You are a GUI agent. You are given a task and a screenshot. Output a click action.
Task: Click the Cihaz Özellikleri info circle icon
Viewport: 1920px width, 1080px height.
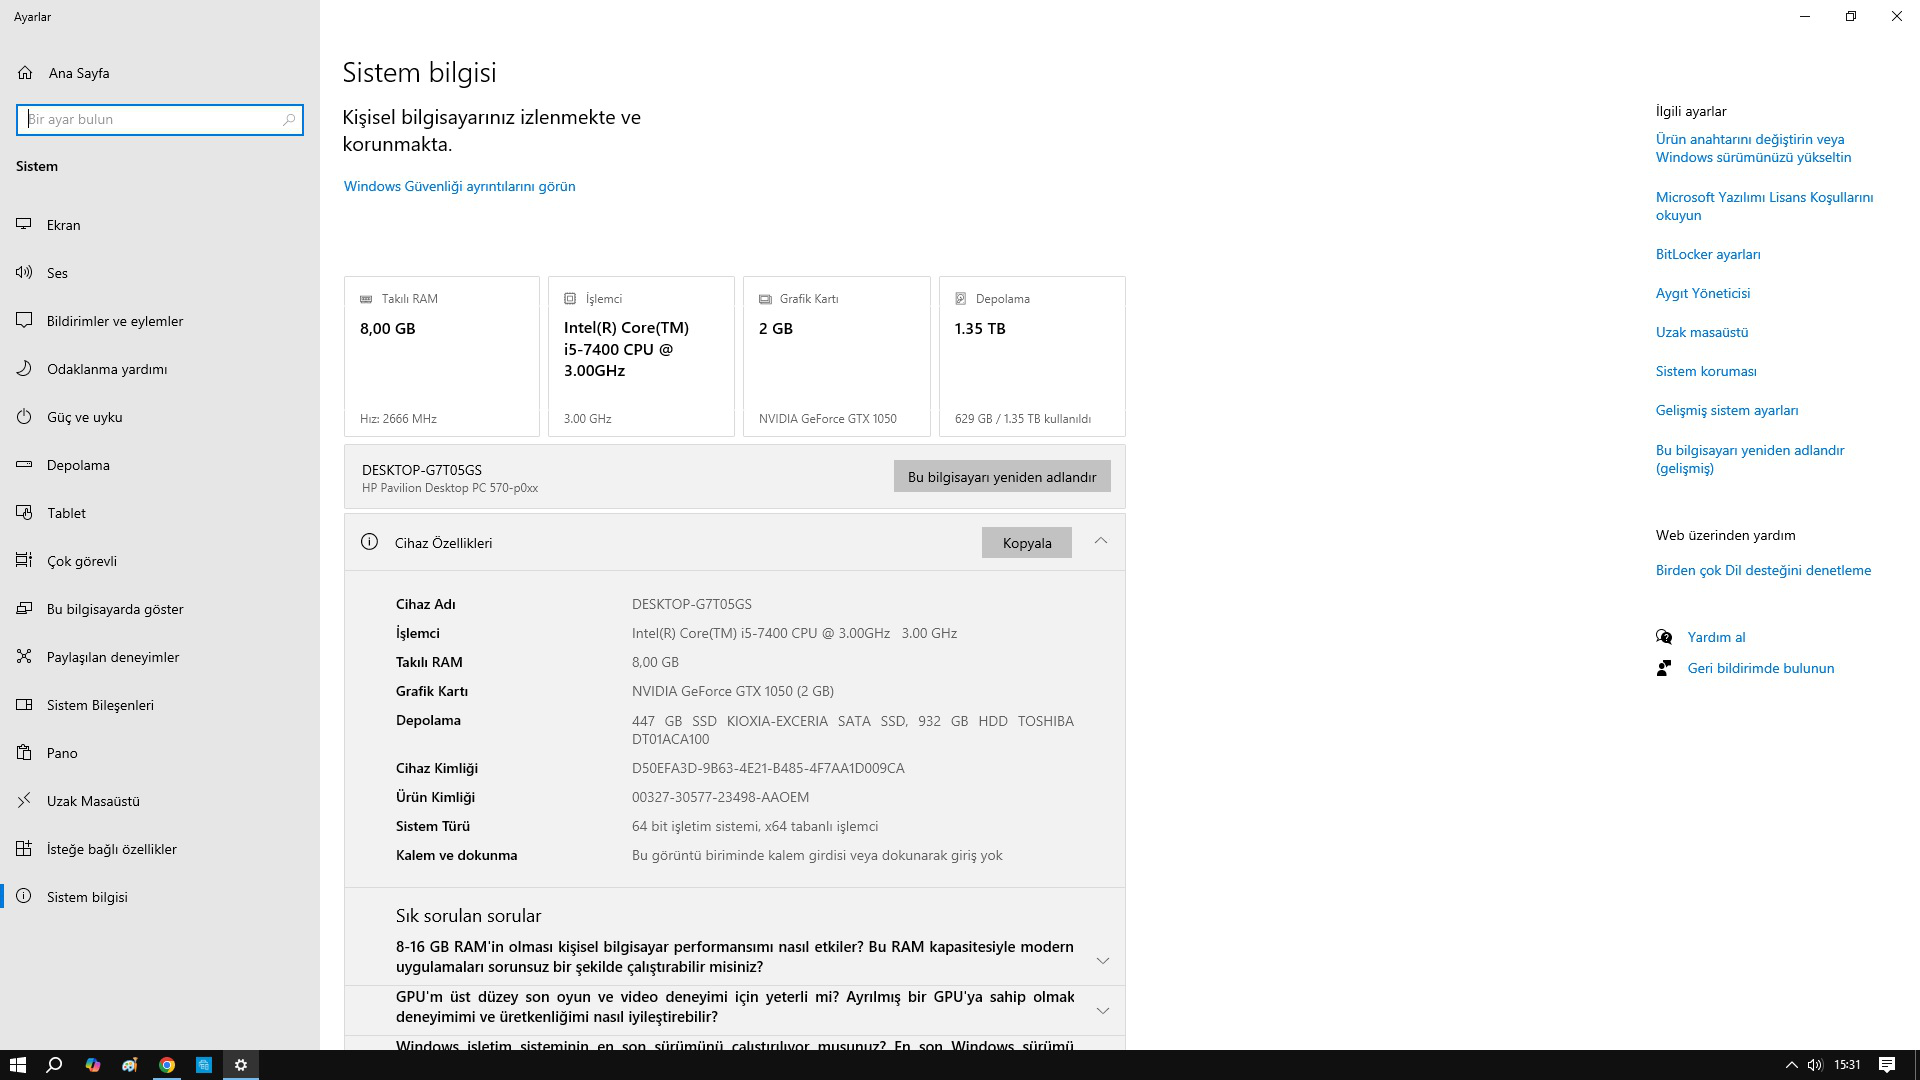coord(369,542)
